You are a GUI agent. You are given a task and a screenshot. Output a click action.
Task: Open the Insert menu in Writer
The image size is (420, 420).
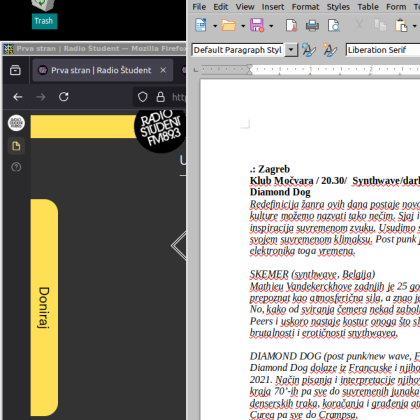click(x=273, y=7)
